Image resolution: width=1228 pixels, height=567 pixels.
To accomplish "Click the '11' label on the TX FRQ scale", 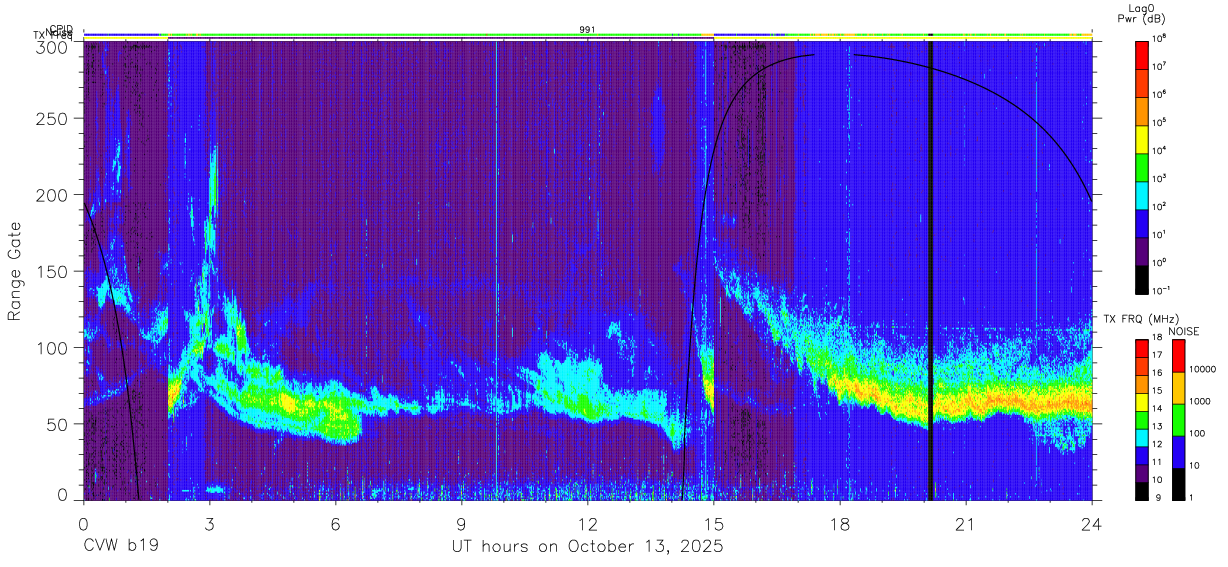I will 1157,464.
